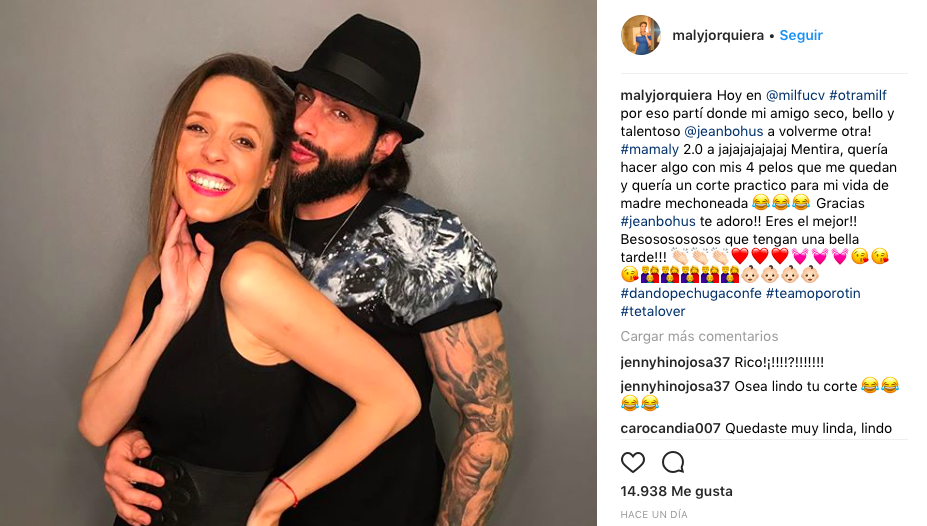Open the HACE UN DÍA timestamp

point(654,514)
